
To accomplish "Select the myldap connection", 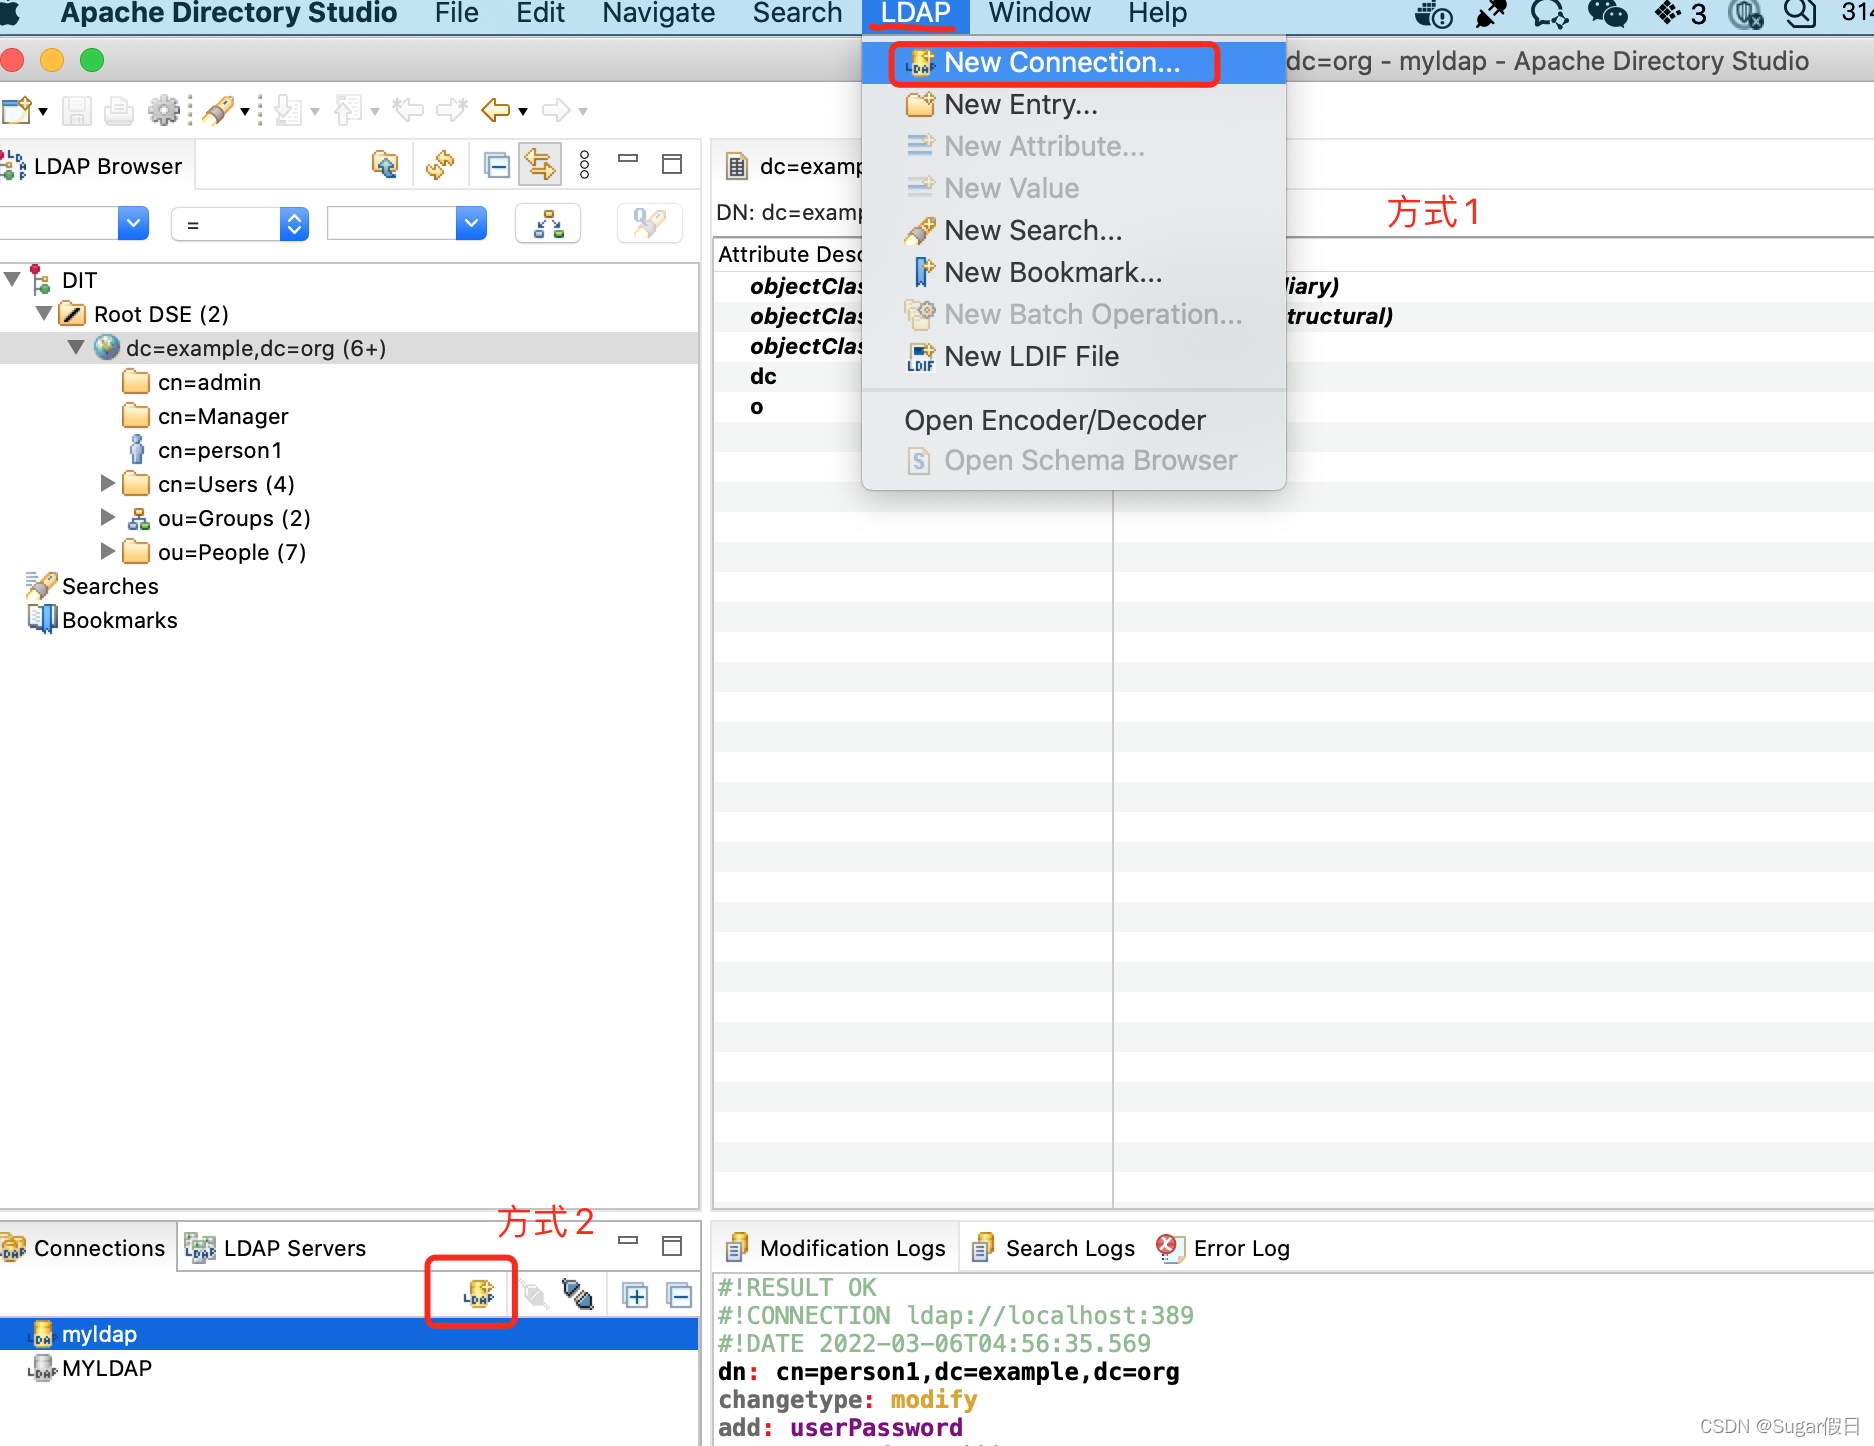I will click(349, 1334).
